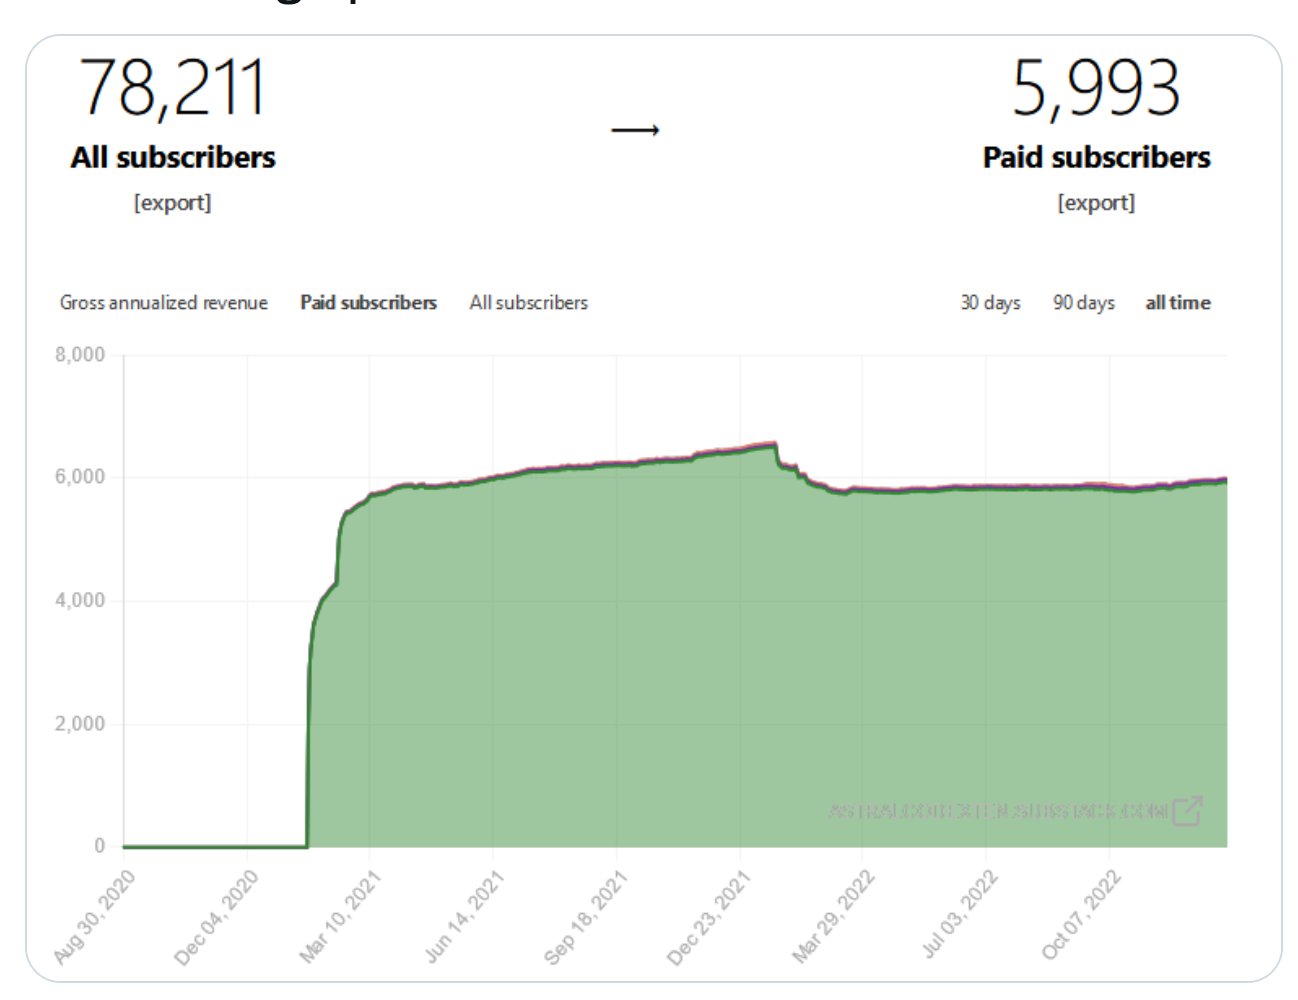The height and width of the screenshot is (1000, 1298).
Task: Click the arrow icon between subscriber counts
Action: (637, 128)
